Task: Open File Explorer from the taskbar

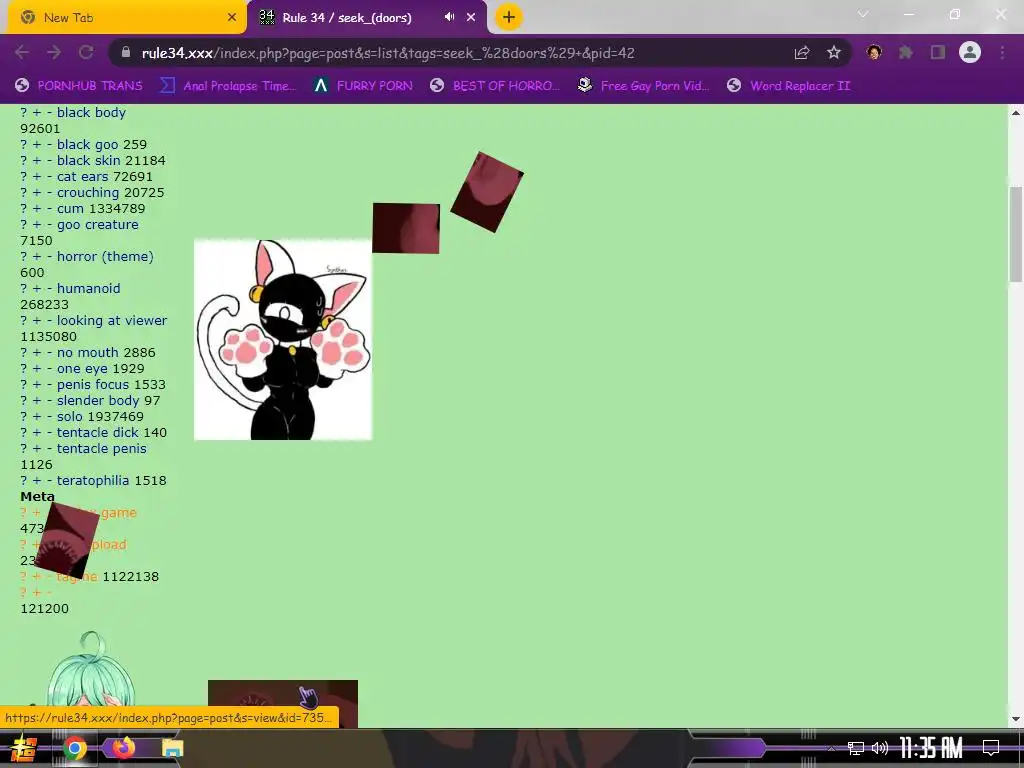Action: (x=172, y=748)
